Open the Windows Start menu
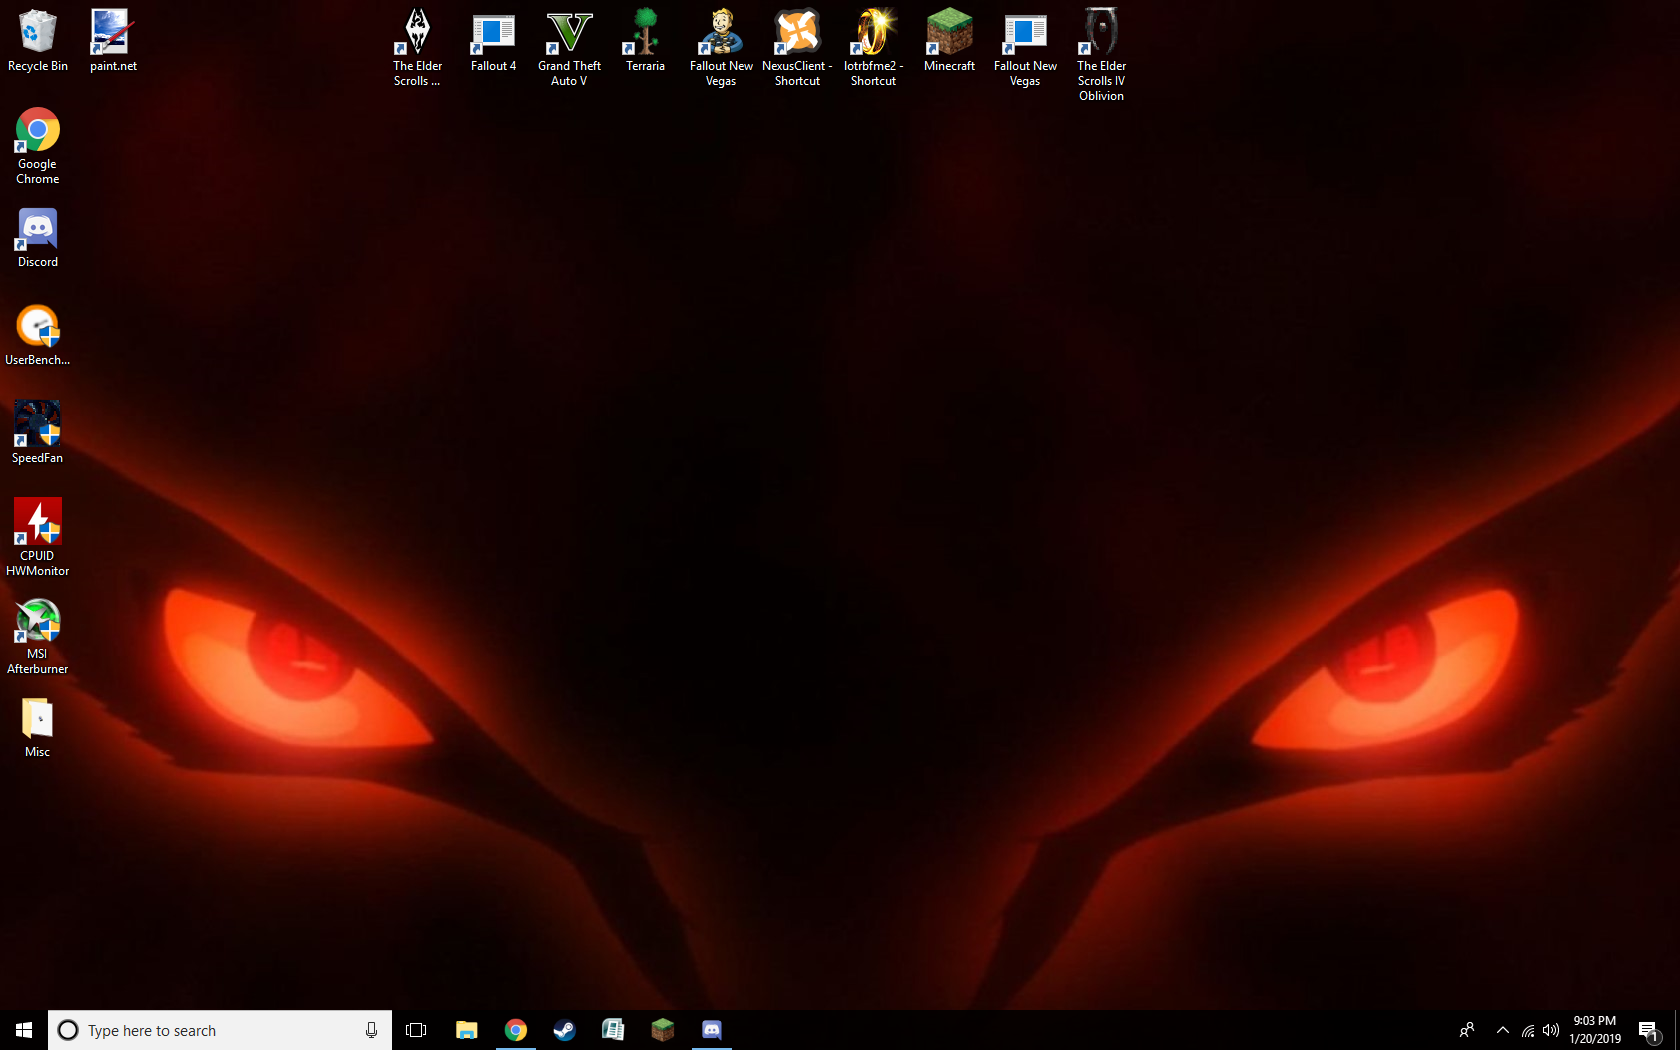 24,1030
